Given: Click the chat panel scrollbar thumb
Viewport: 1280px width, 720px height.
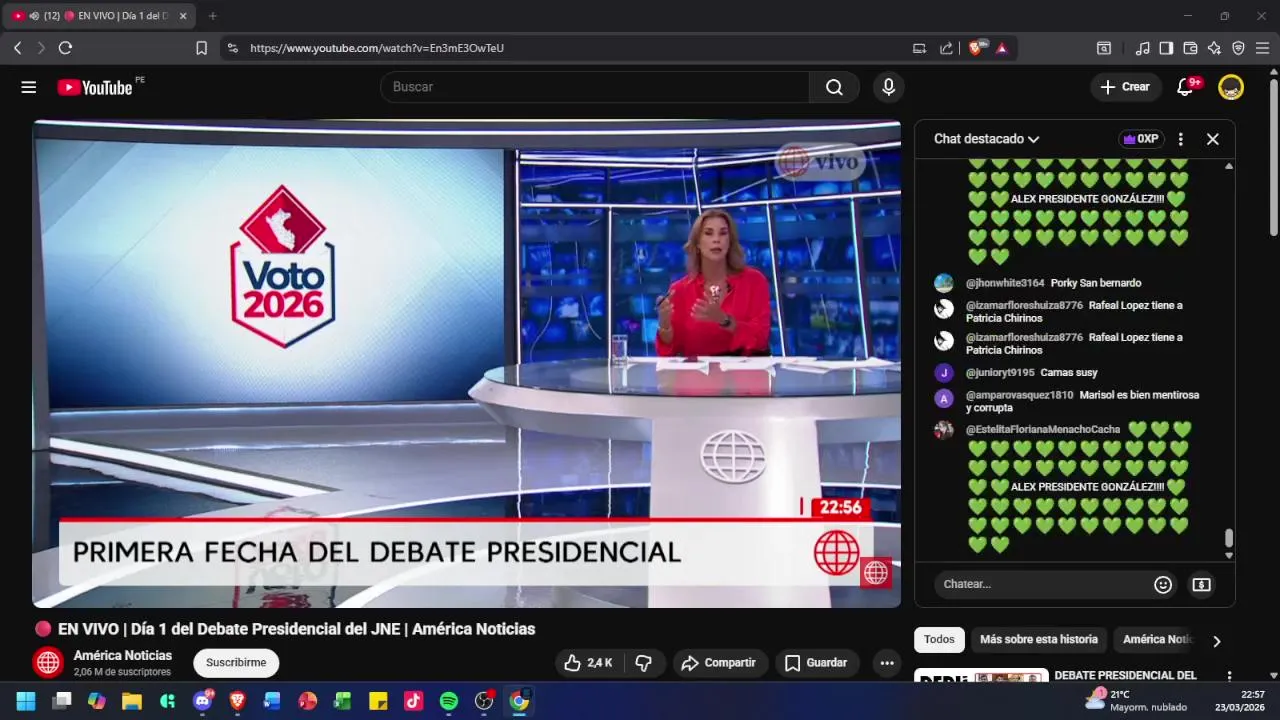Looking at the screenshot, I should pyautogui.click(x=1229, y=538).
